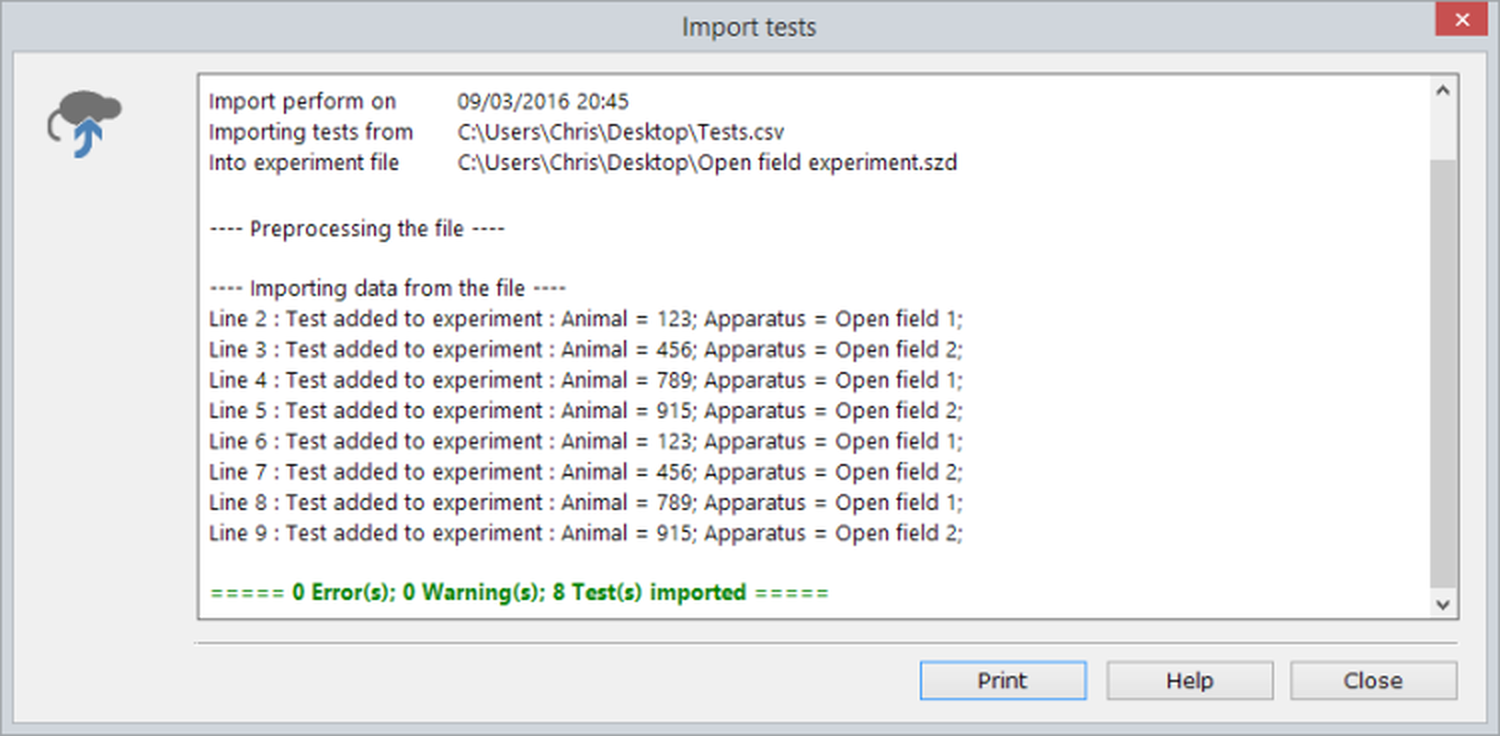Click the vertical scrollbar thumb

coord(1443,370)
